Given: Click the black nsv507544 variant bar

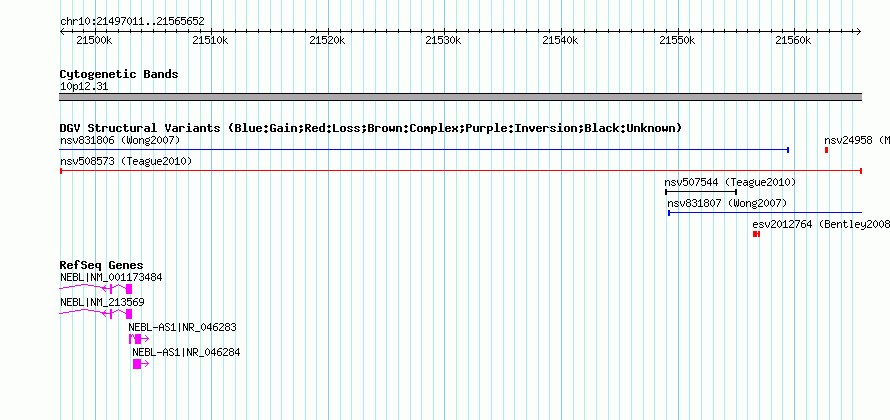Looking at the screenshot, I should 701,192.
